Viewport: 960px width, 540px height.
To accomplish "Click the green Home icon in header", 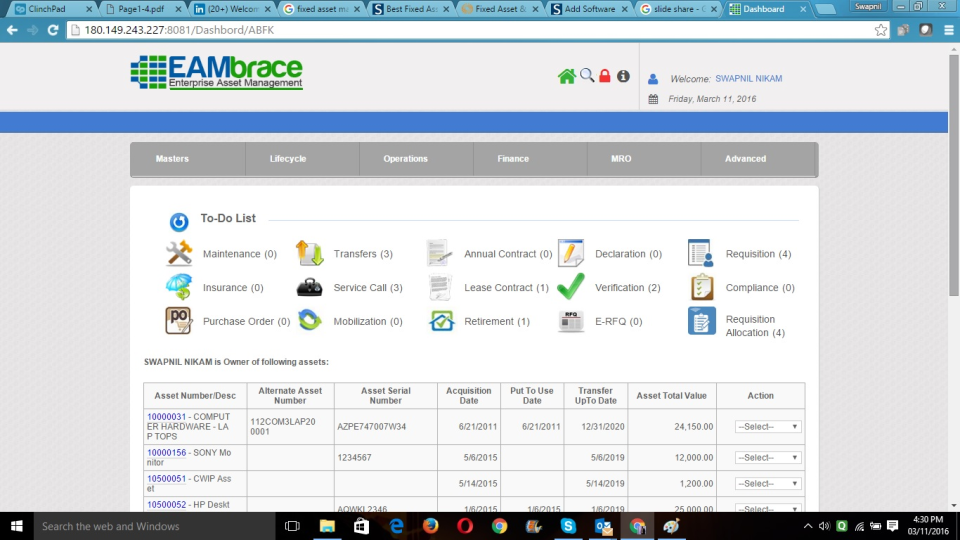I will pyautogui.click(x=566, y=77).
